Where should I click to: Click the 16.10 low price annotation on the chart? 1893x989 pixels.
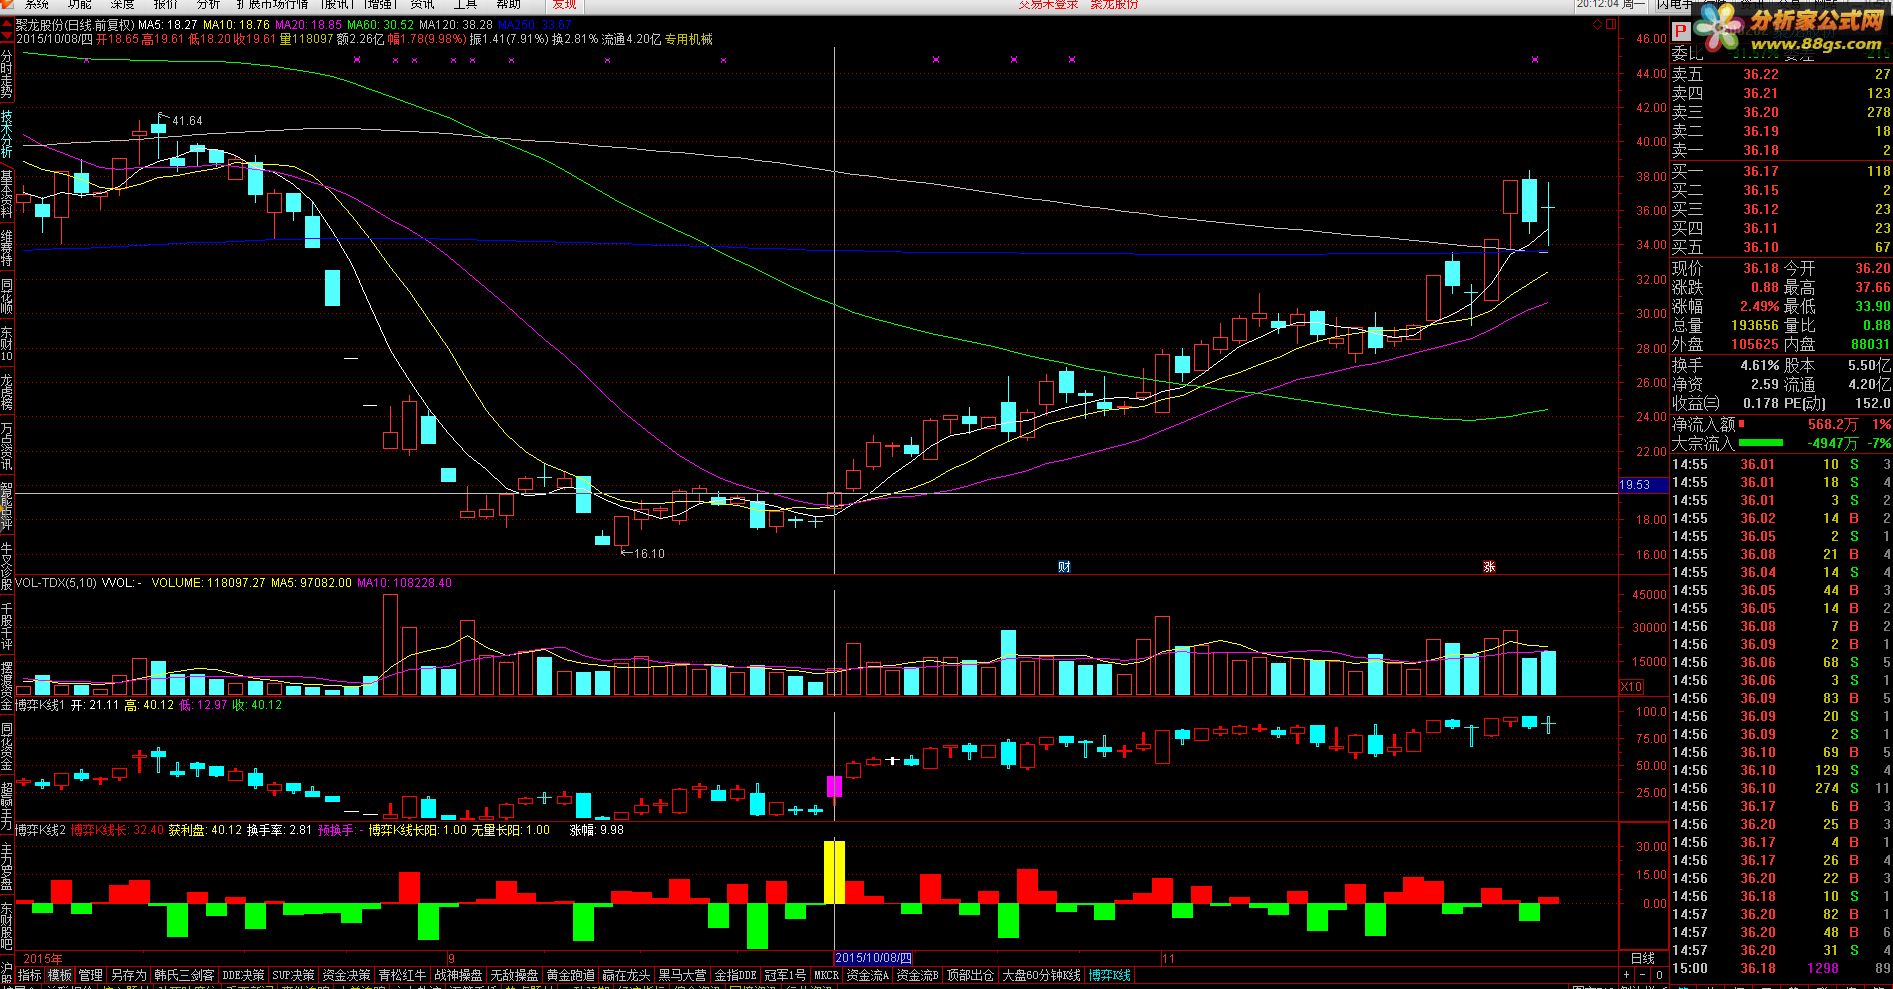coord(649,553)
